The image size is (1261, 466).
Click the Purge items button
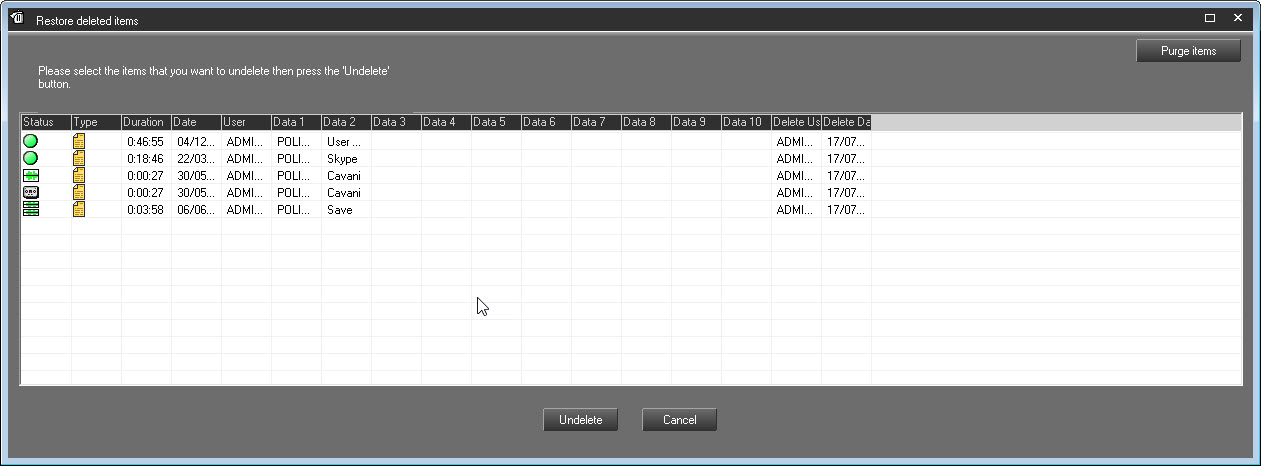click(x=1188, y=51)
